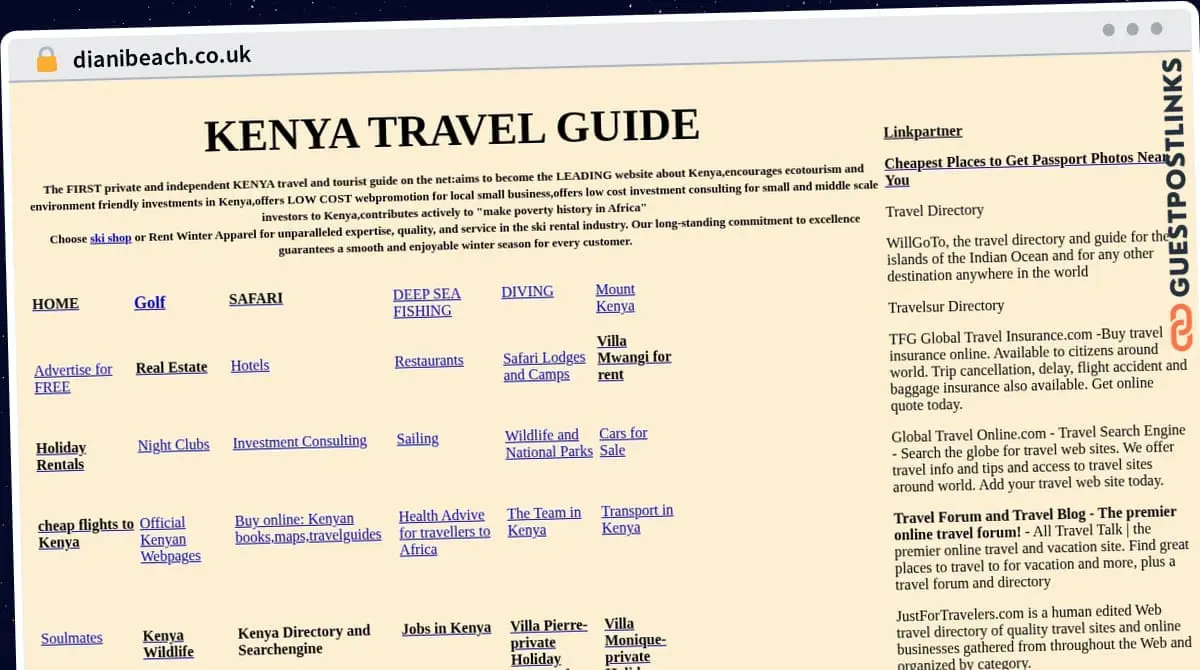Open the Hotels link
Image resolution: width=1200 pixels, height=670 pixels.
pos(250,365)
